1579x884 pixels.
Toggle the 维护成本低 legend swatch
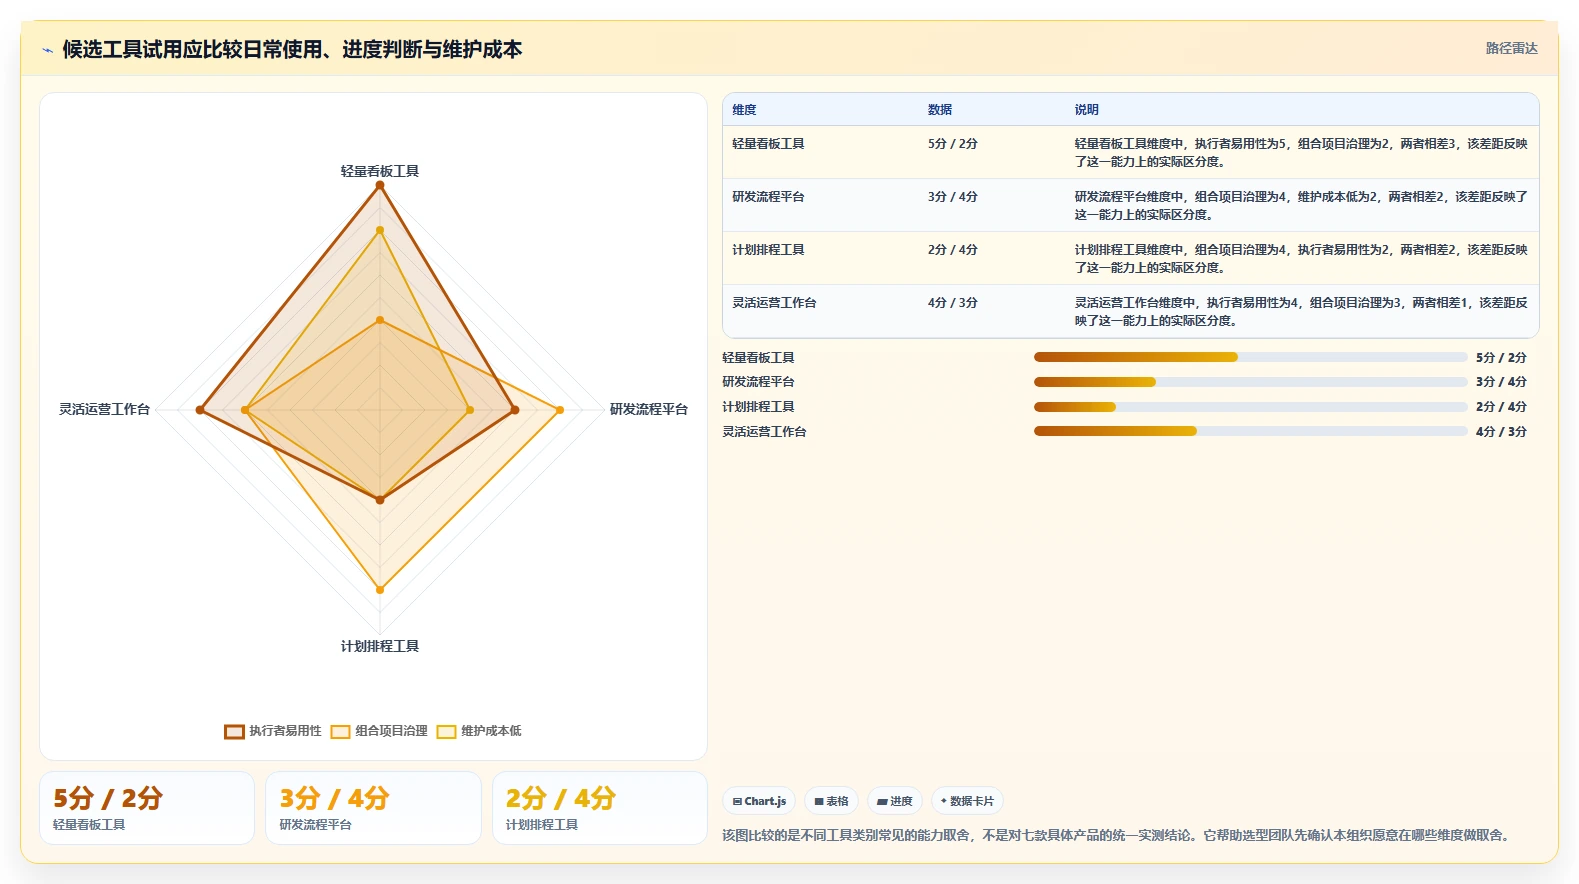[x=446, y=731]
